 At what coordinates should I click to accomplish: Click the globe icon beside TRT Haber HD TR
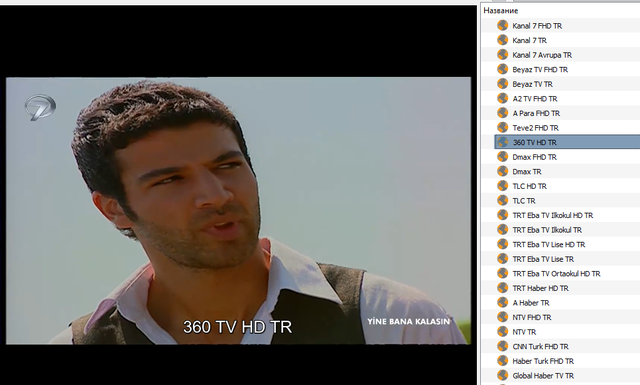click(x=502, y=288)
